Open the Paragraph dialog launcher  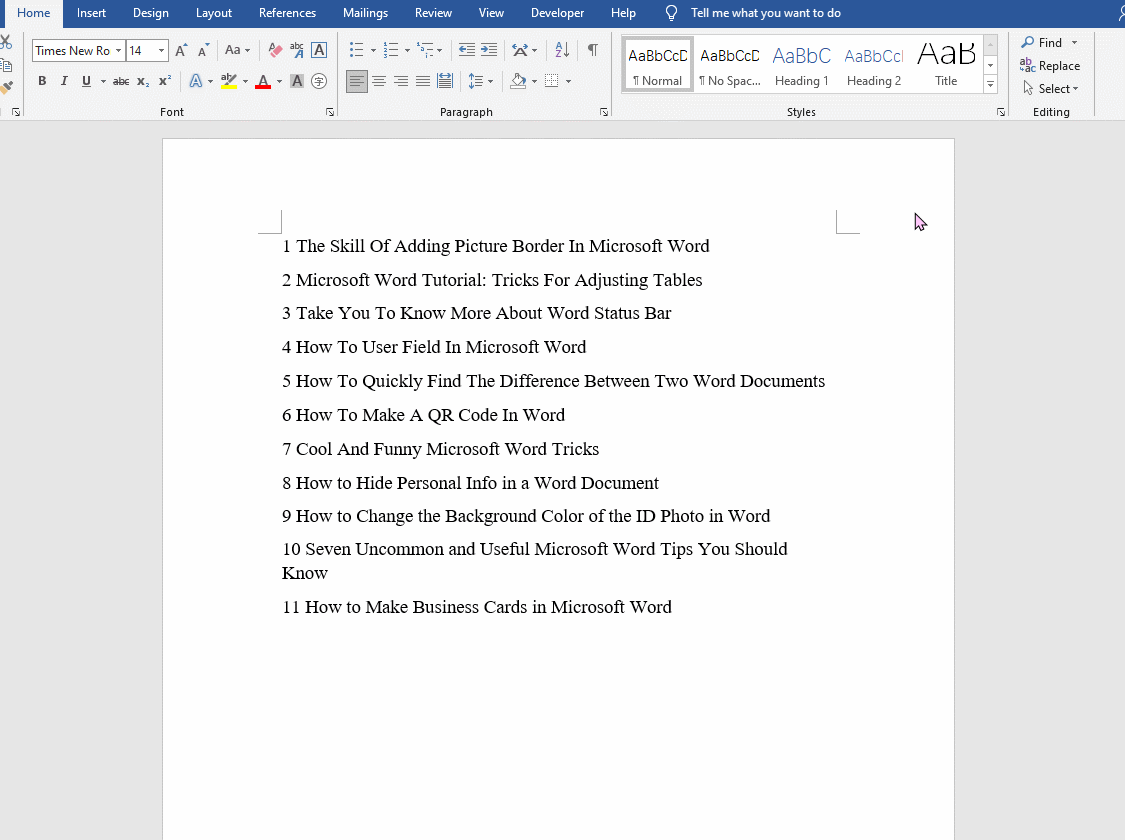[604, 112]
